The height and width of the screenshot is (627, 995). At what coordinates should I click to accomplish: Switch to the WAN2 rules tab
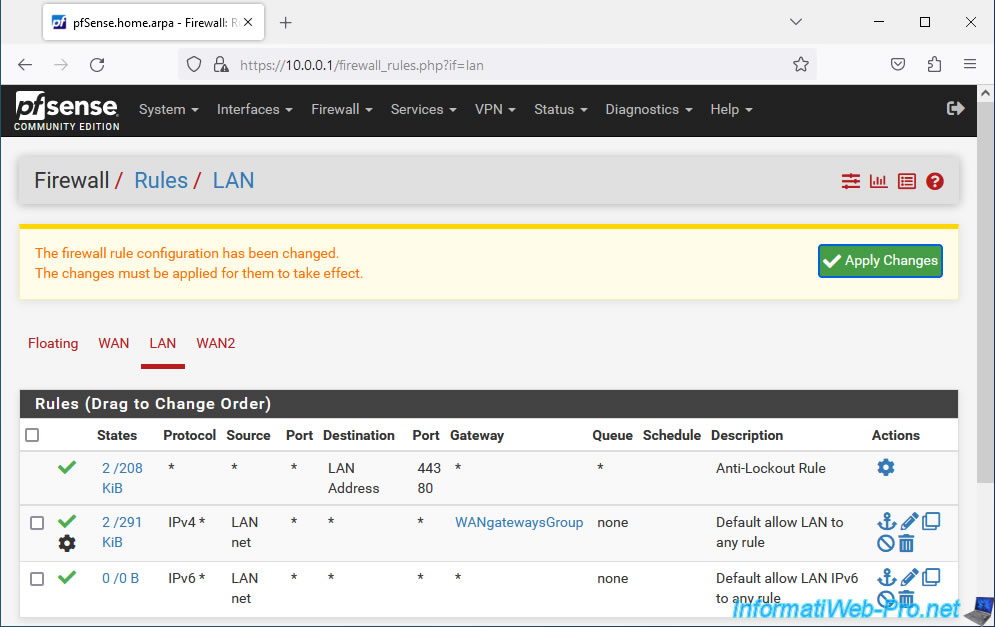point(216,343)
